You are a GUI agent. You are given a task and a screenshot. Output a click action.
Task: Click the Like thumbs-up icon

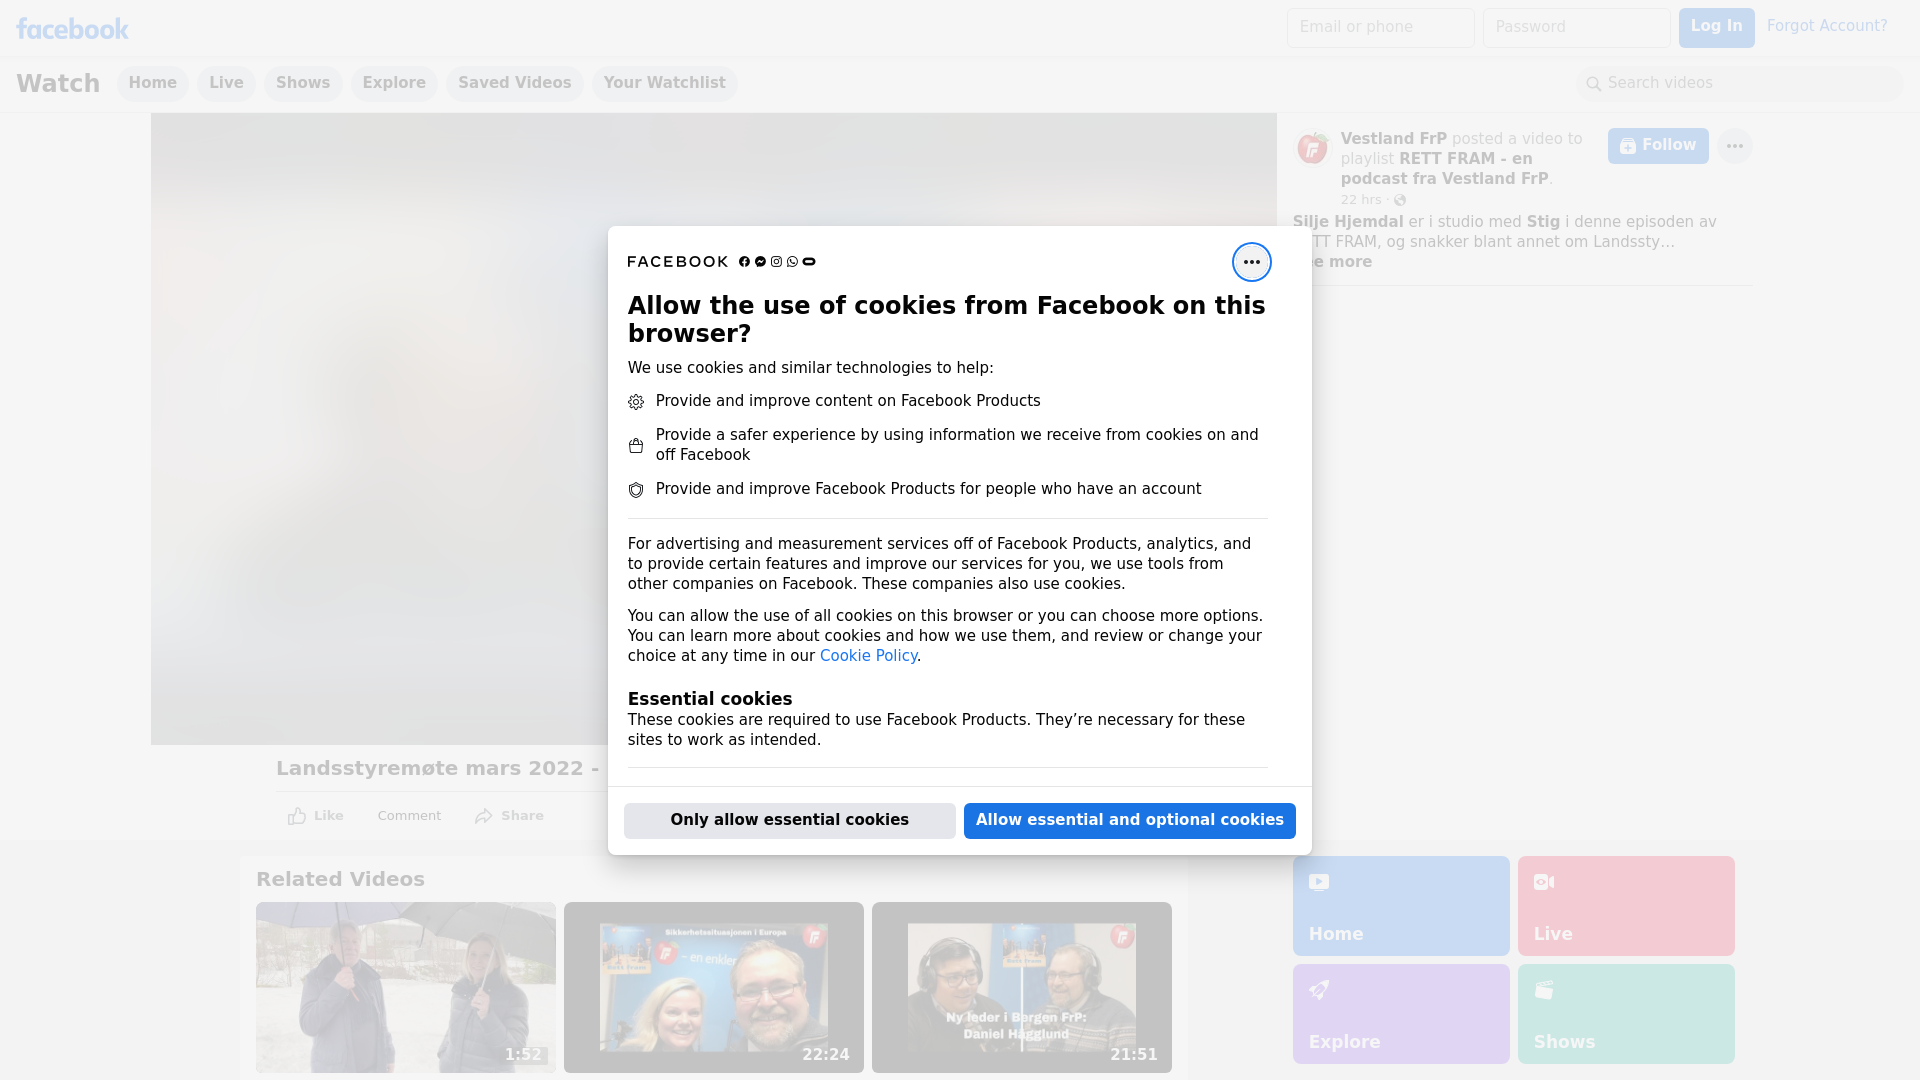coord(297,816)
